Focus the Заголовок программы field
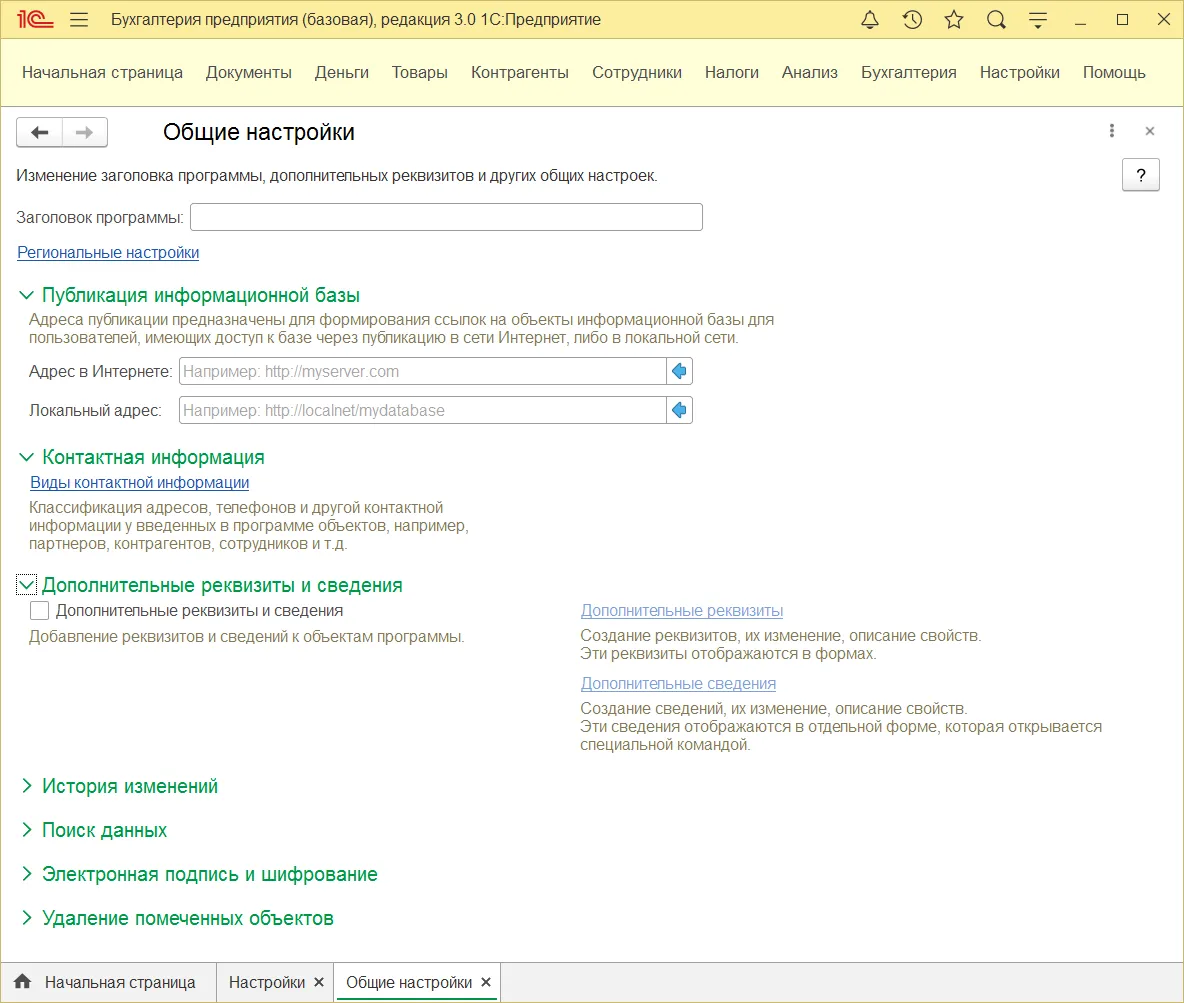The image size is (1184, 1003). pyautogui.click(x=446, y=217)
